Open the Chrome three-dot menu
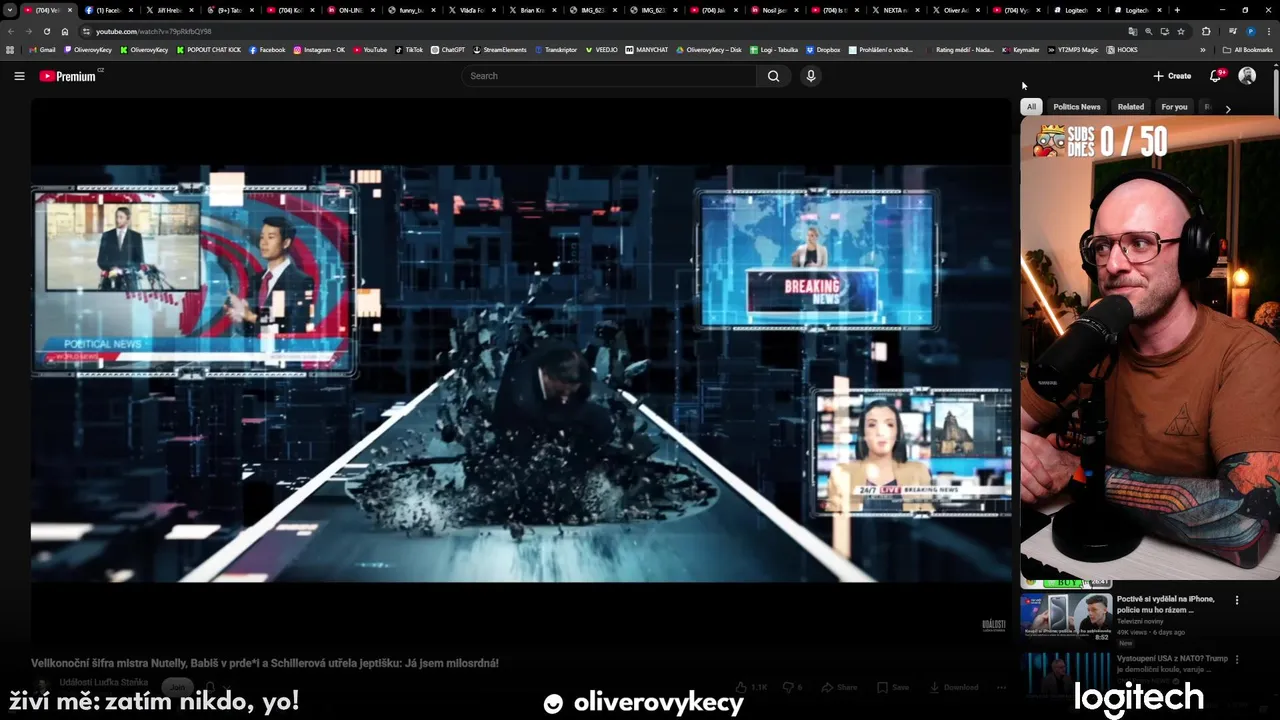 point(1269,31)
